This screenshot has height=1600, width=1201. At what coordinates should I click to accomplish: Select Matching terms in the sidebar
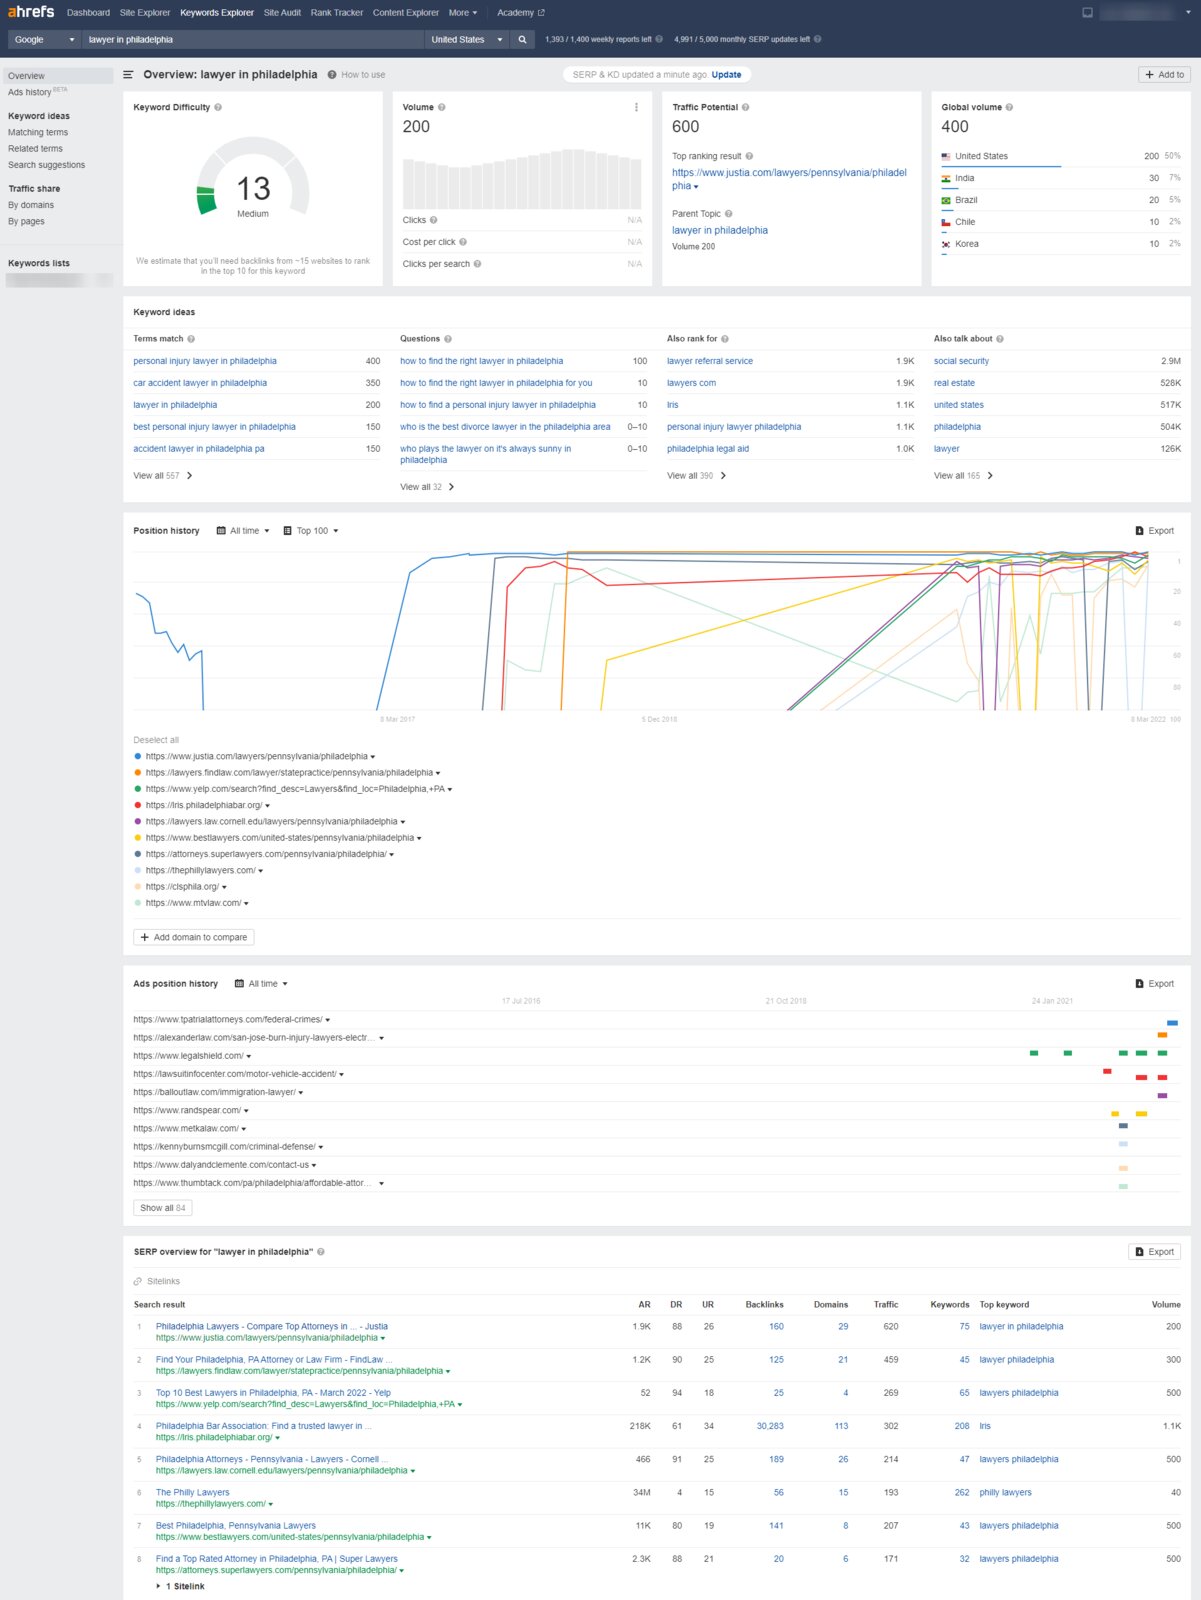(x=38, y=132)
